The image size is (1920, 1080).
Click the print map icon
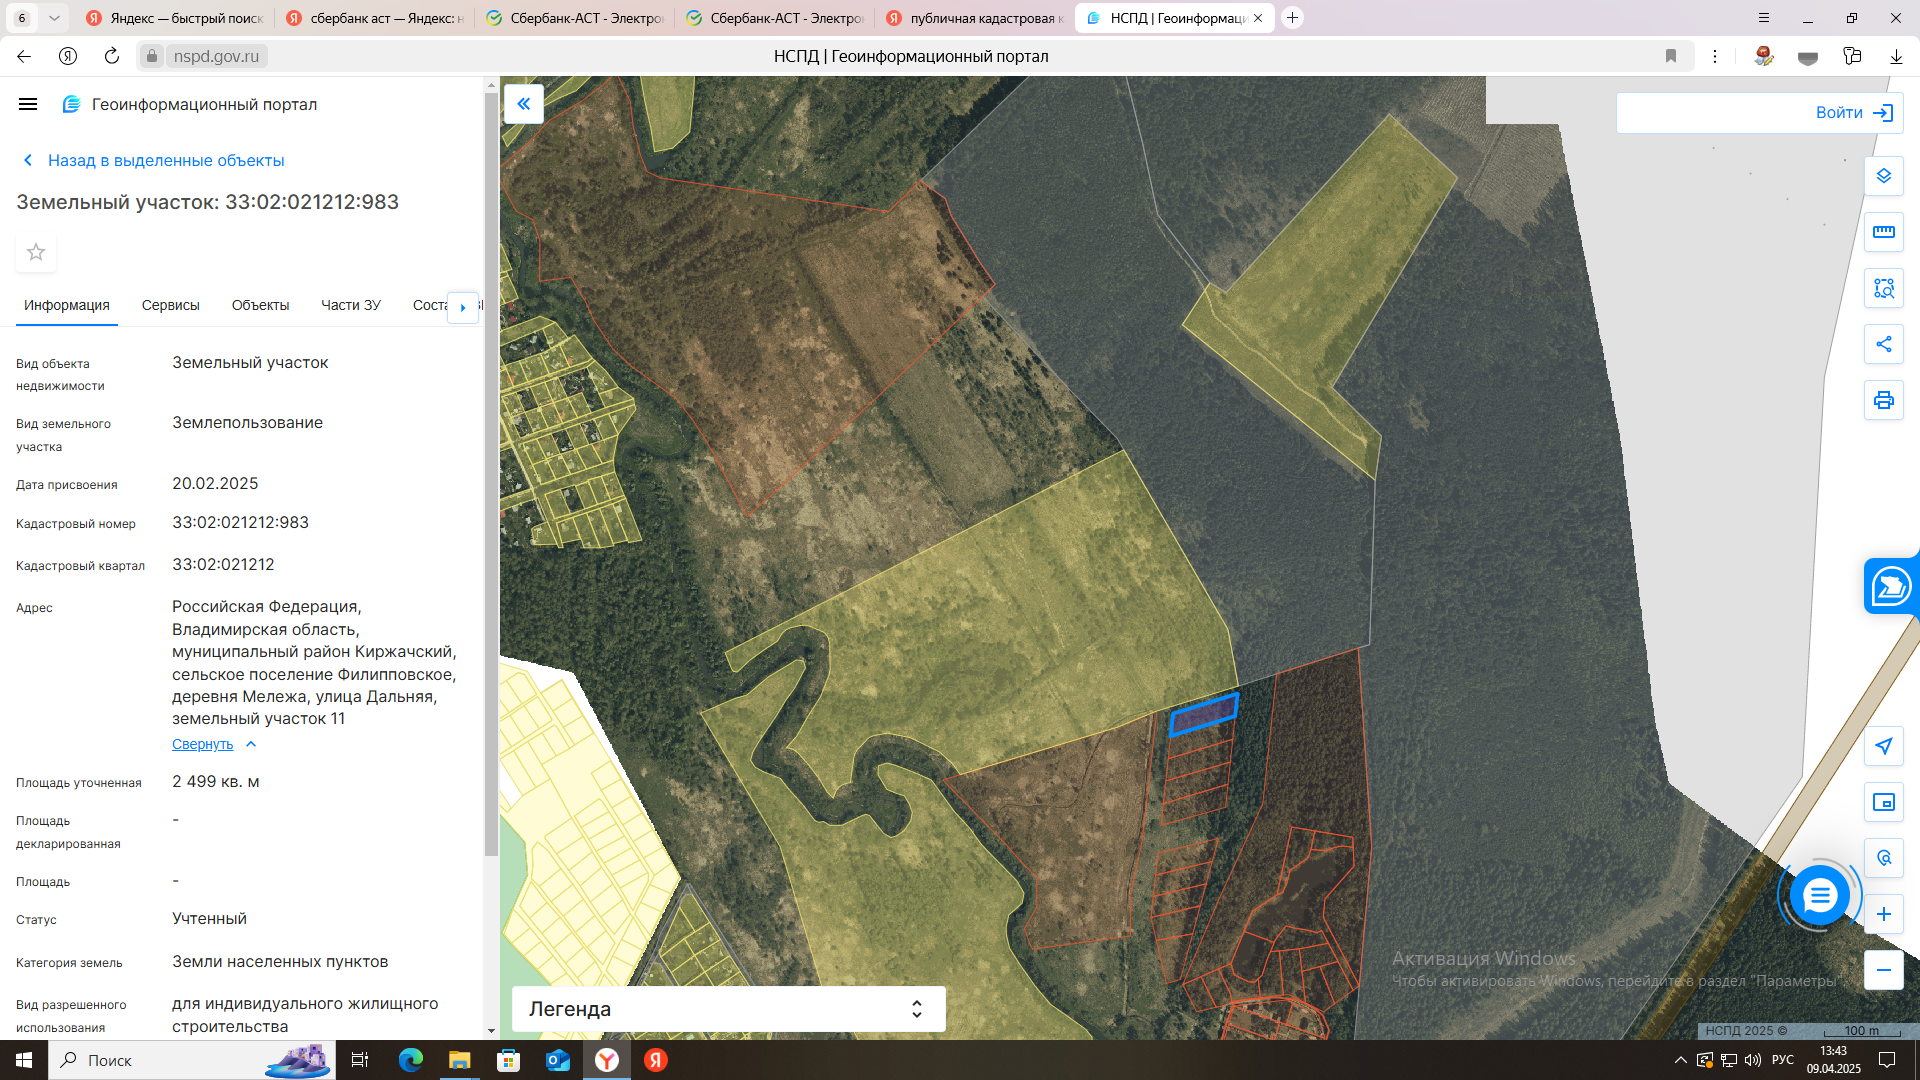(1883, 400)
